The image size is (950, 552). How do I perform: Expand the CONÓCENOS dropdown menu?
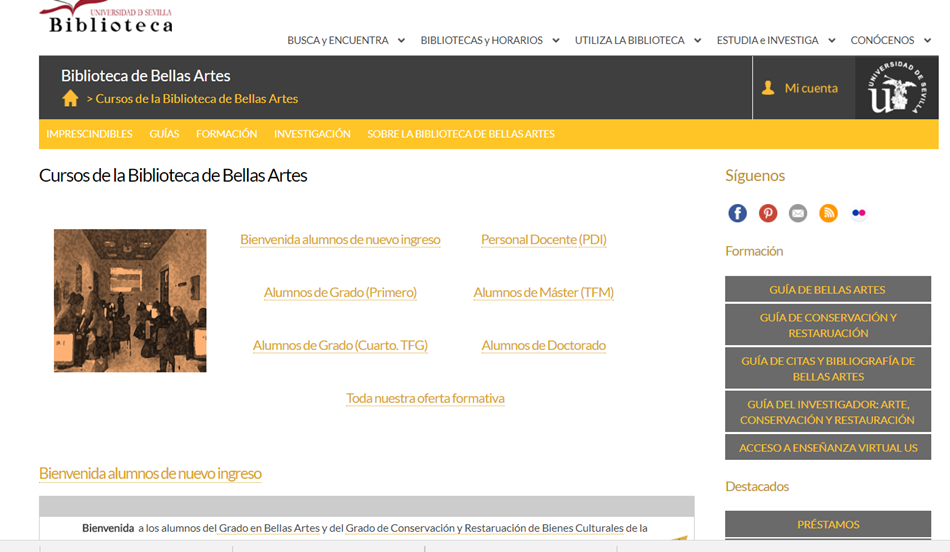[891, 40]
